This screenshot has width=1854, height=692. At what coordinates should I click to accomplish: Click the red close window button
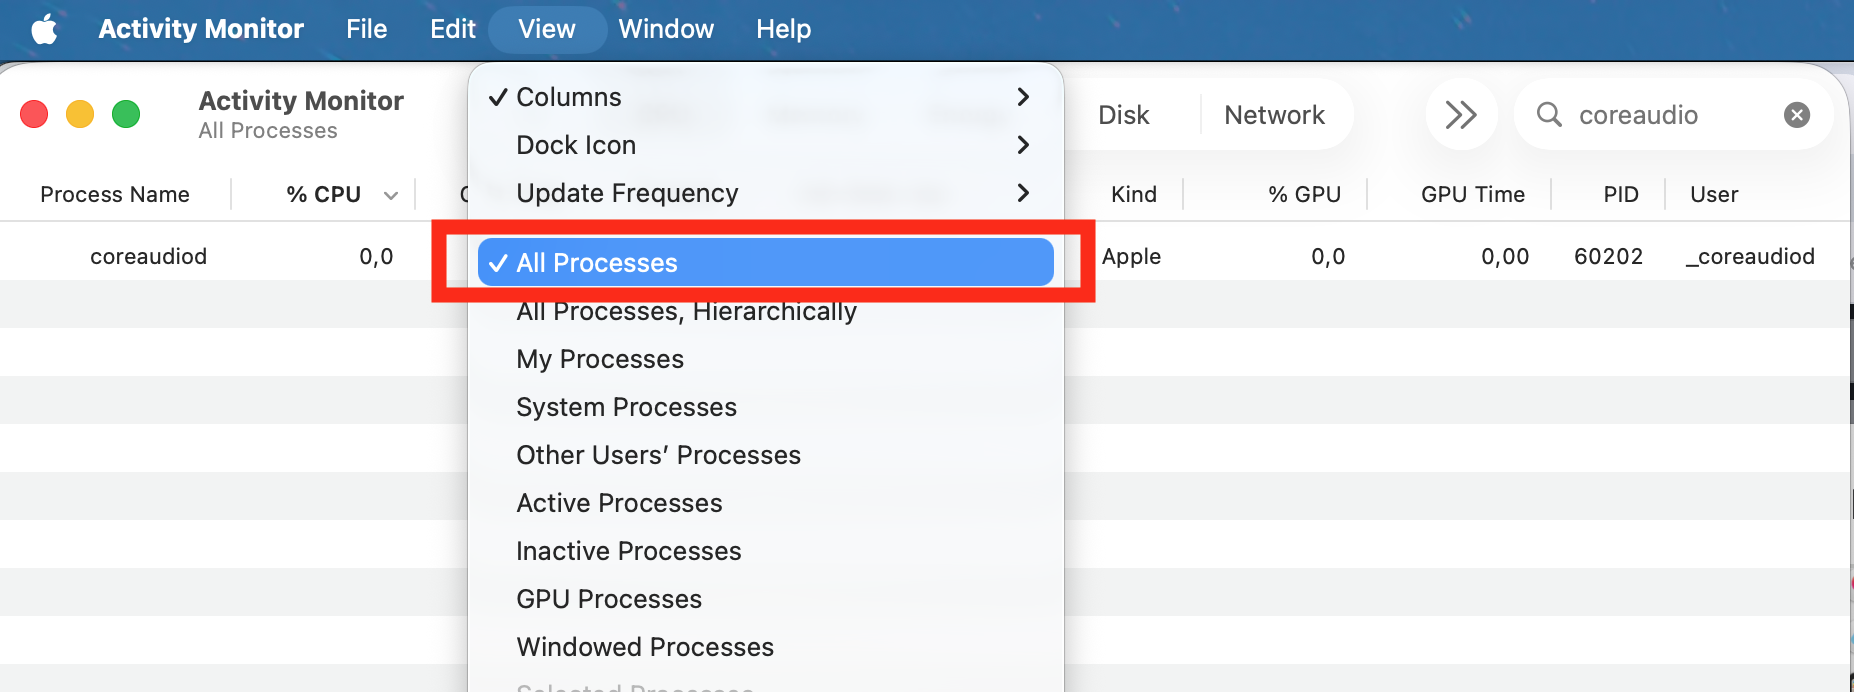coord(34,114)
